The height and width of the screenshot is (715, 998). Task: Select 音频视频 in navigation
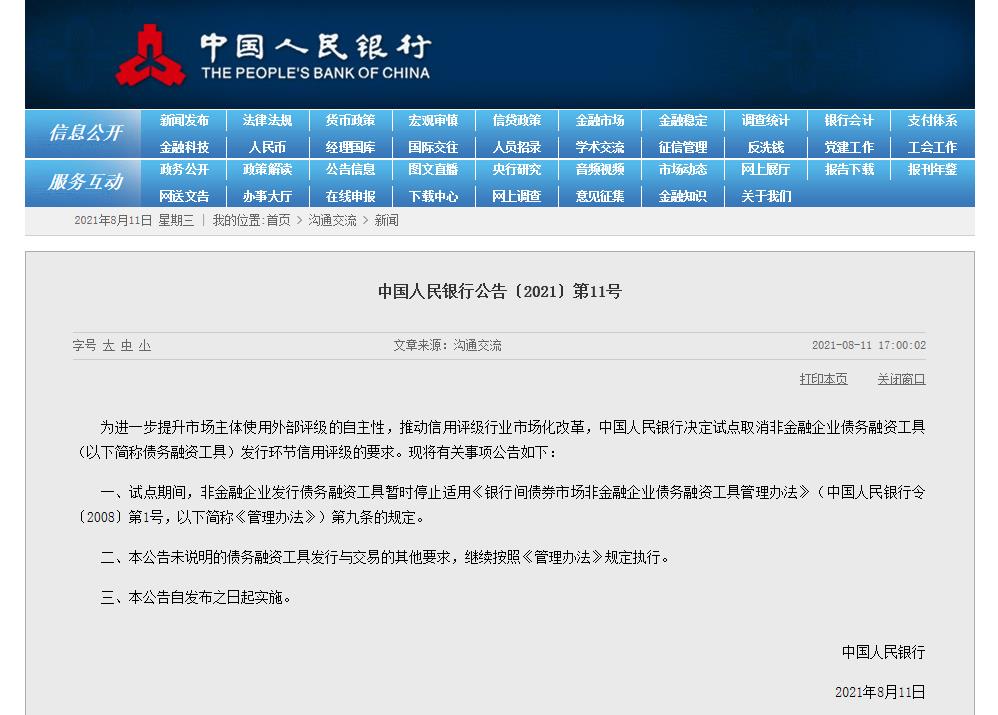[x=600, y=169]
